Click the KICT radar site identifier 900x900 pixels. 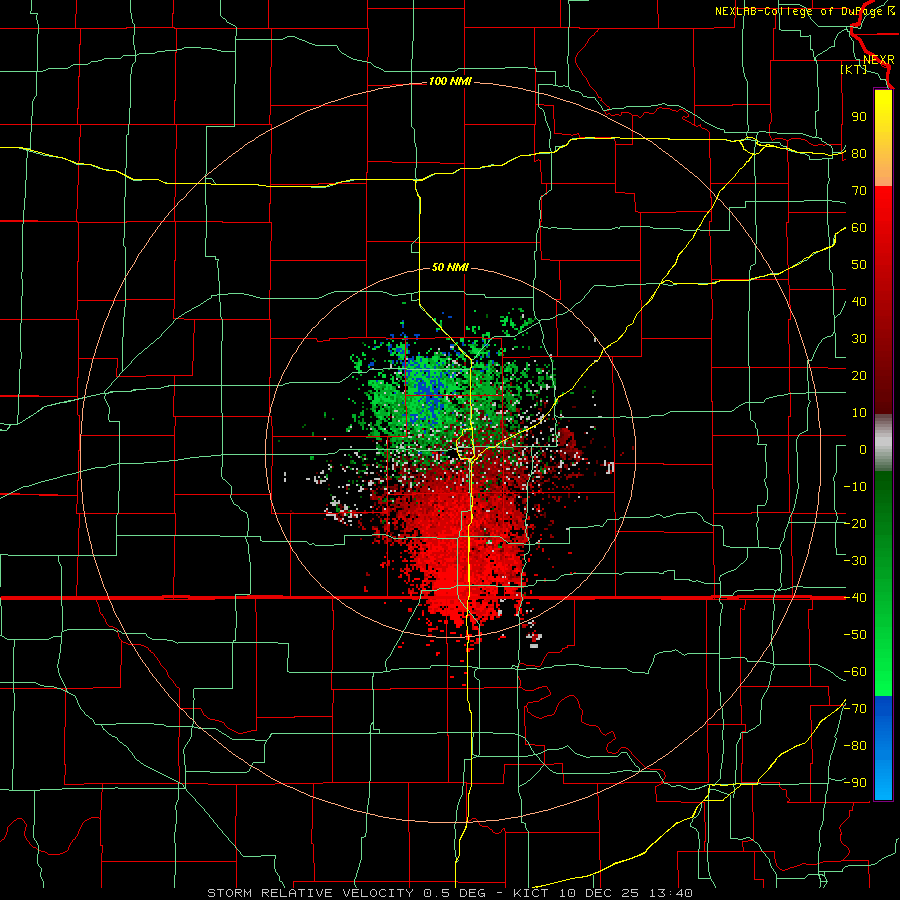click(x=530, y=893)
